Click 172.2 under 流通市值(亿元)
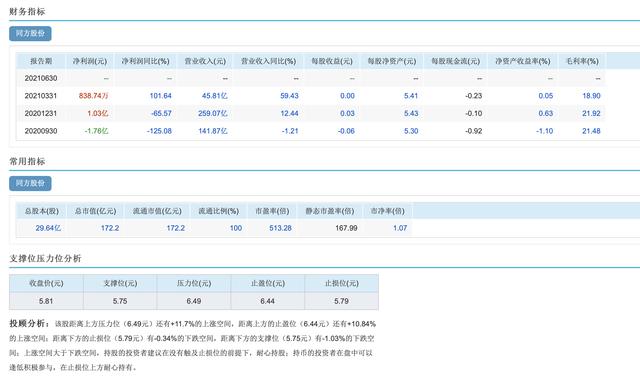This screenshot has height=381, width=640. click(x=176, y=228)
